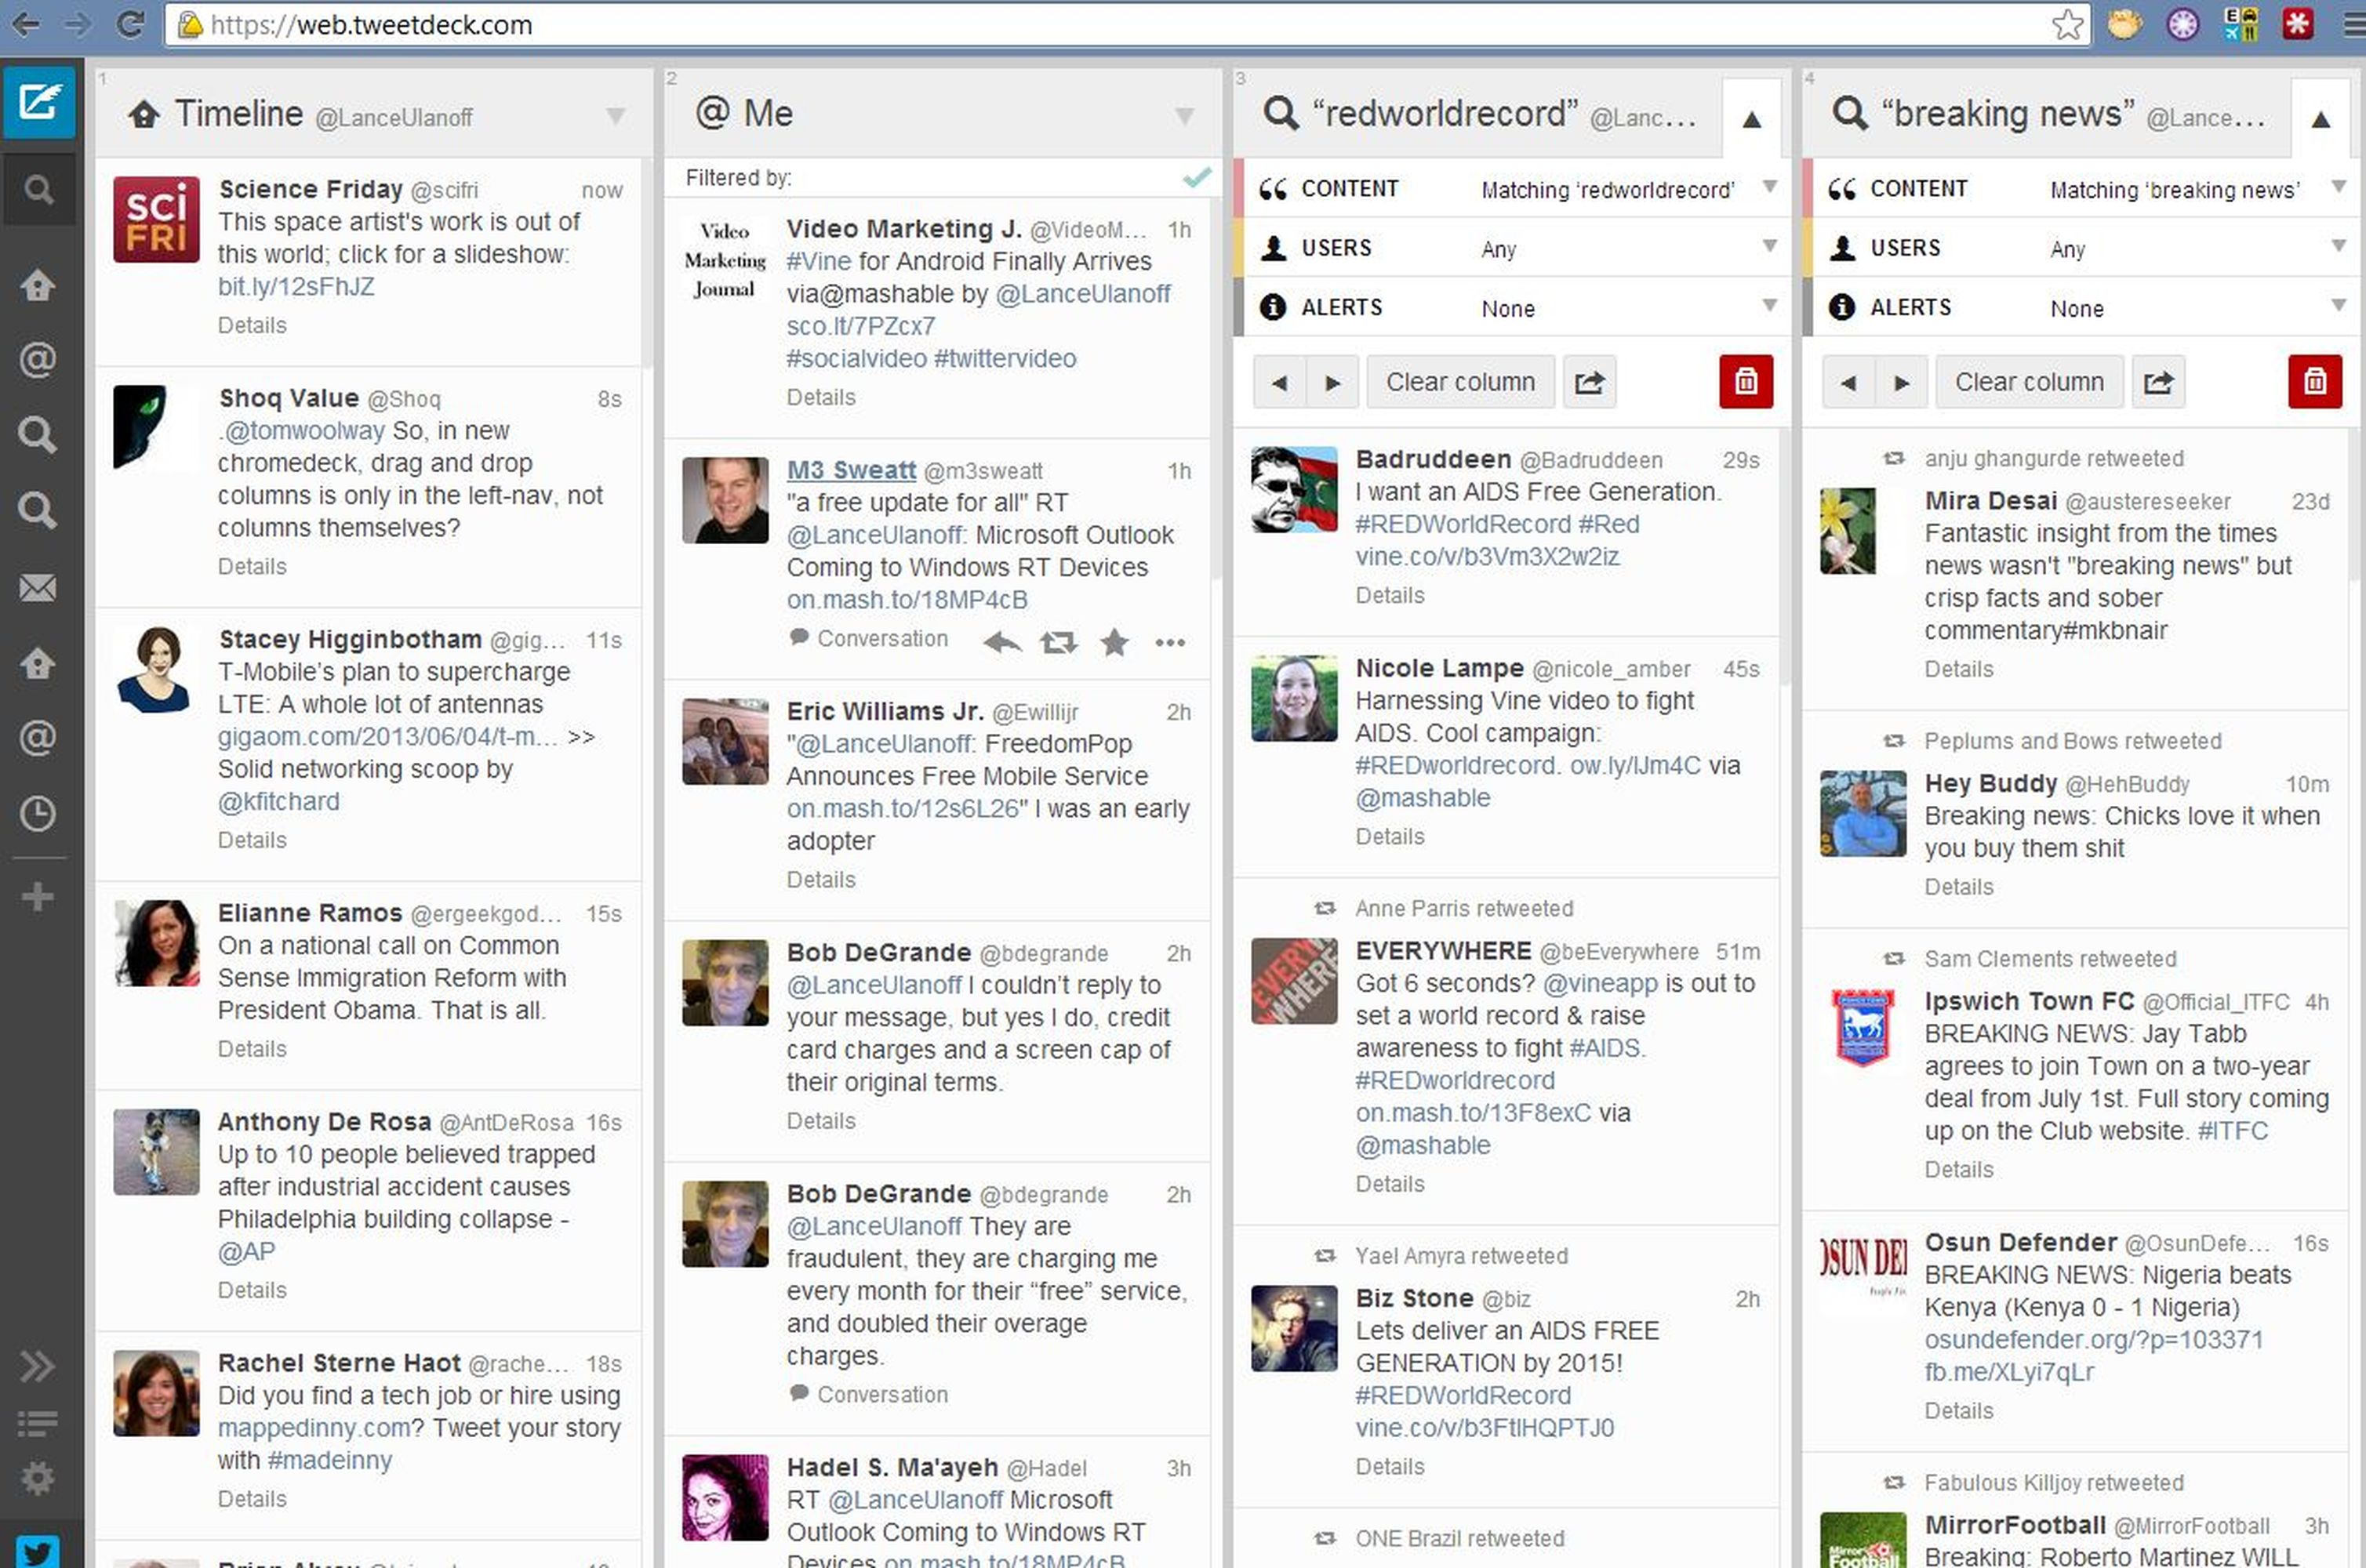Screen dimensions: 2366x1568
Task: Share the "breaking news" column
Action: point(2158,381)
